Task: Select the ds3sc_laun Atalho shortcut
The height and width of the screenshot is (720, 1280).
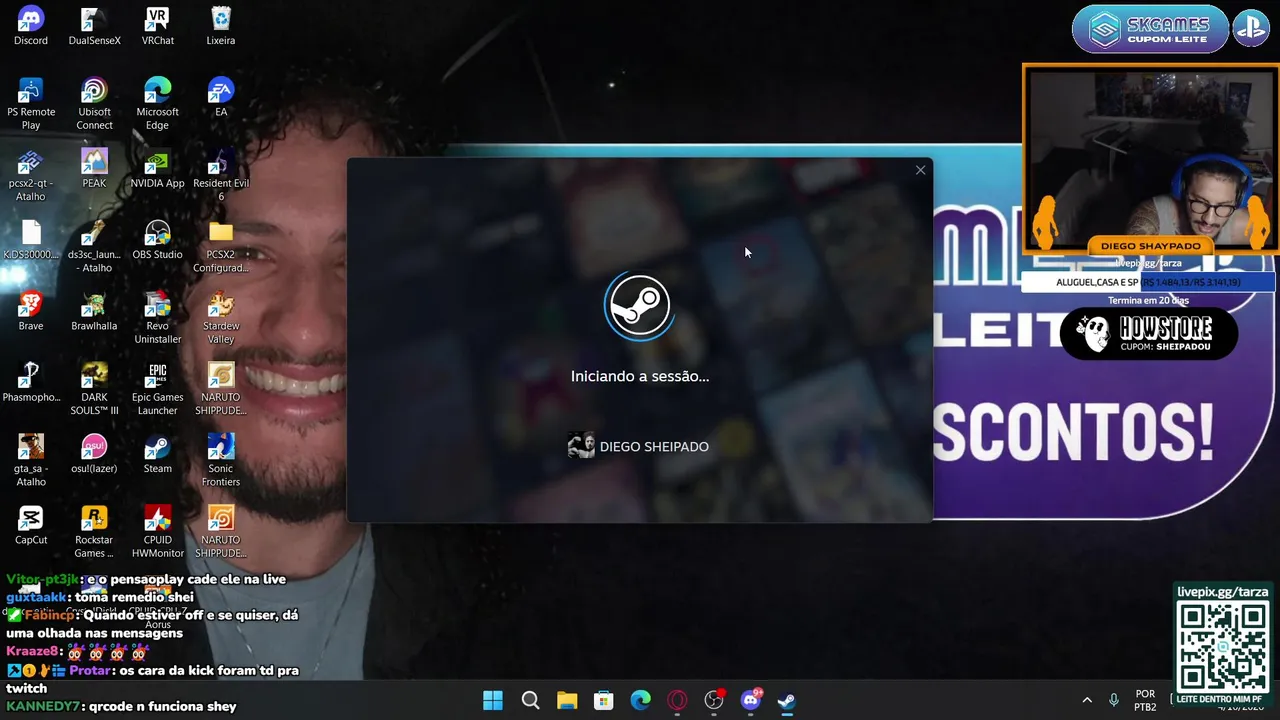Action: [x=94, y=246]
